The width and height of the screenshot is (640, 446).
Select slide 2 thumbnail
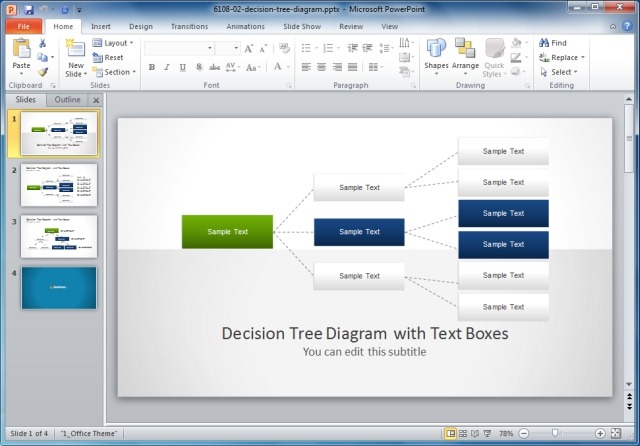[59, 185]
